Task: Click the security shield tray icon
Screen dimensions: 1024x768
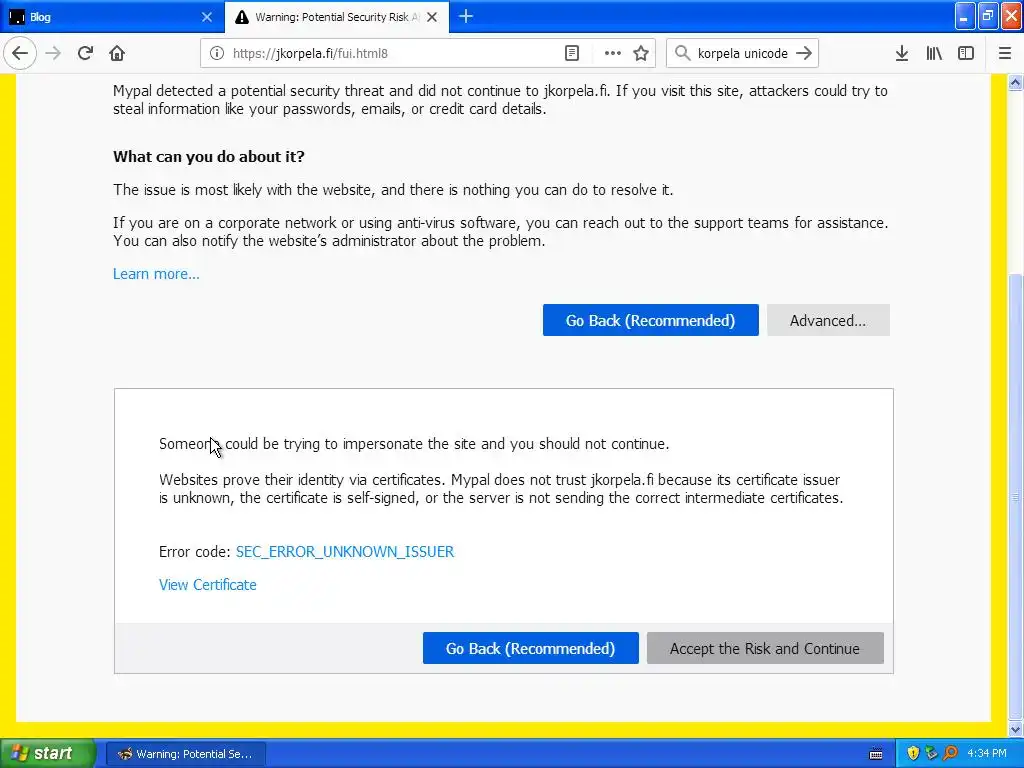Action: (x=912, y=753)
